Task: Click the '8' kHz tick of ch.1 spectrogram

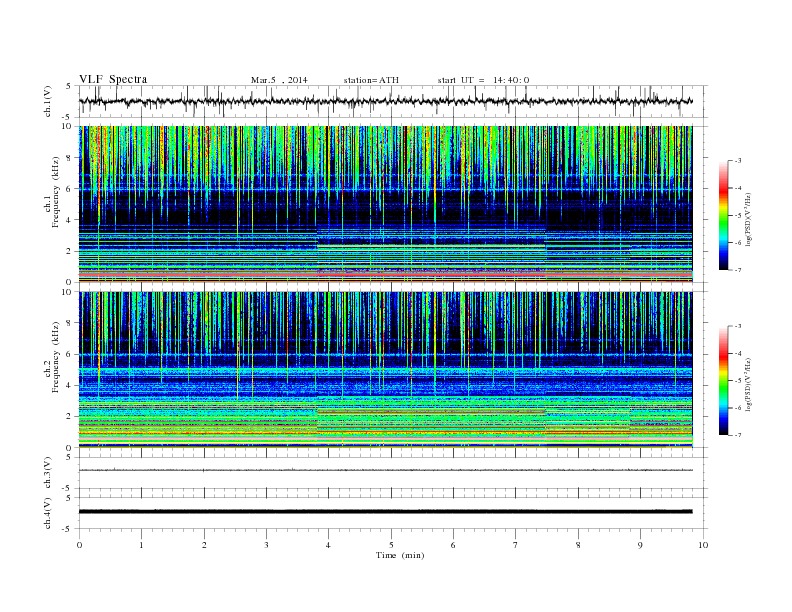Action: tap(69, 158)
